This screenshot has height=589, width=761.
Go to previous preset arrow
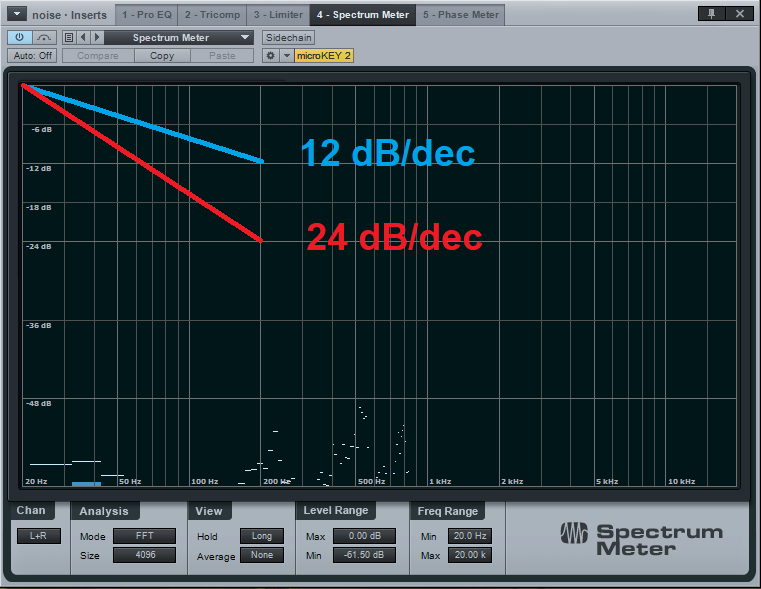coord(83,37)
